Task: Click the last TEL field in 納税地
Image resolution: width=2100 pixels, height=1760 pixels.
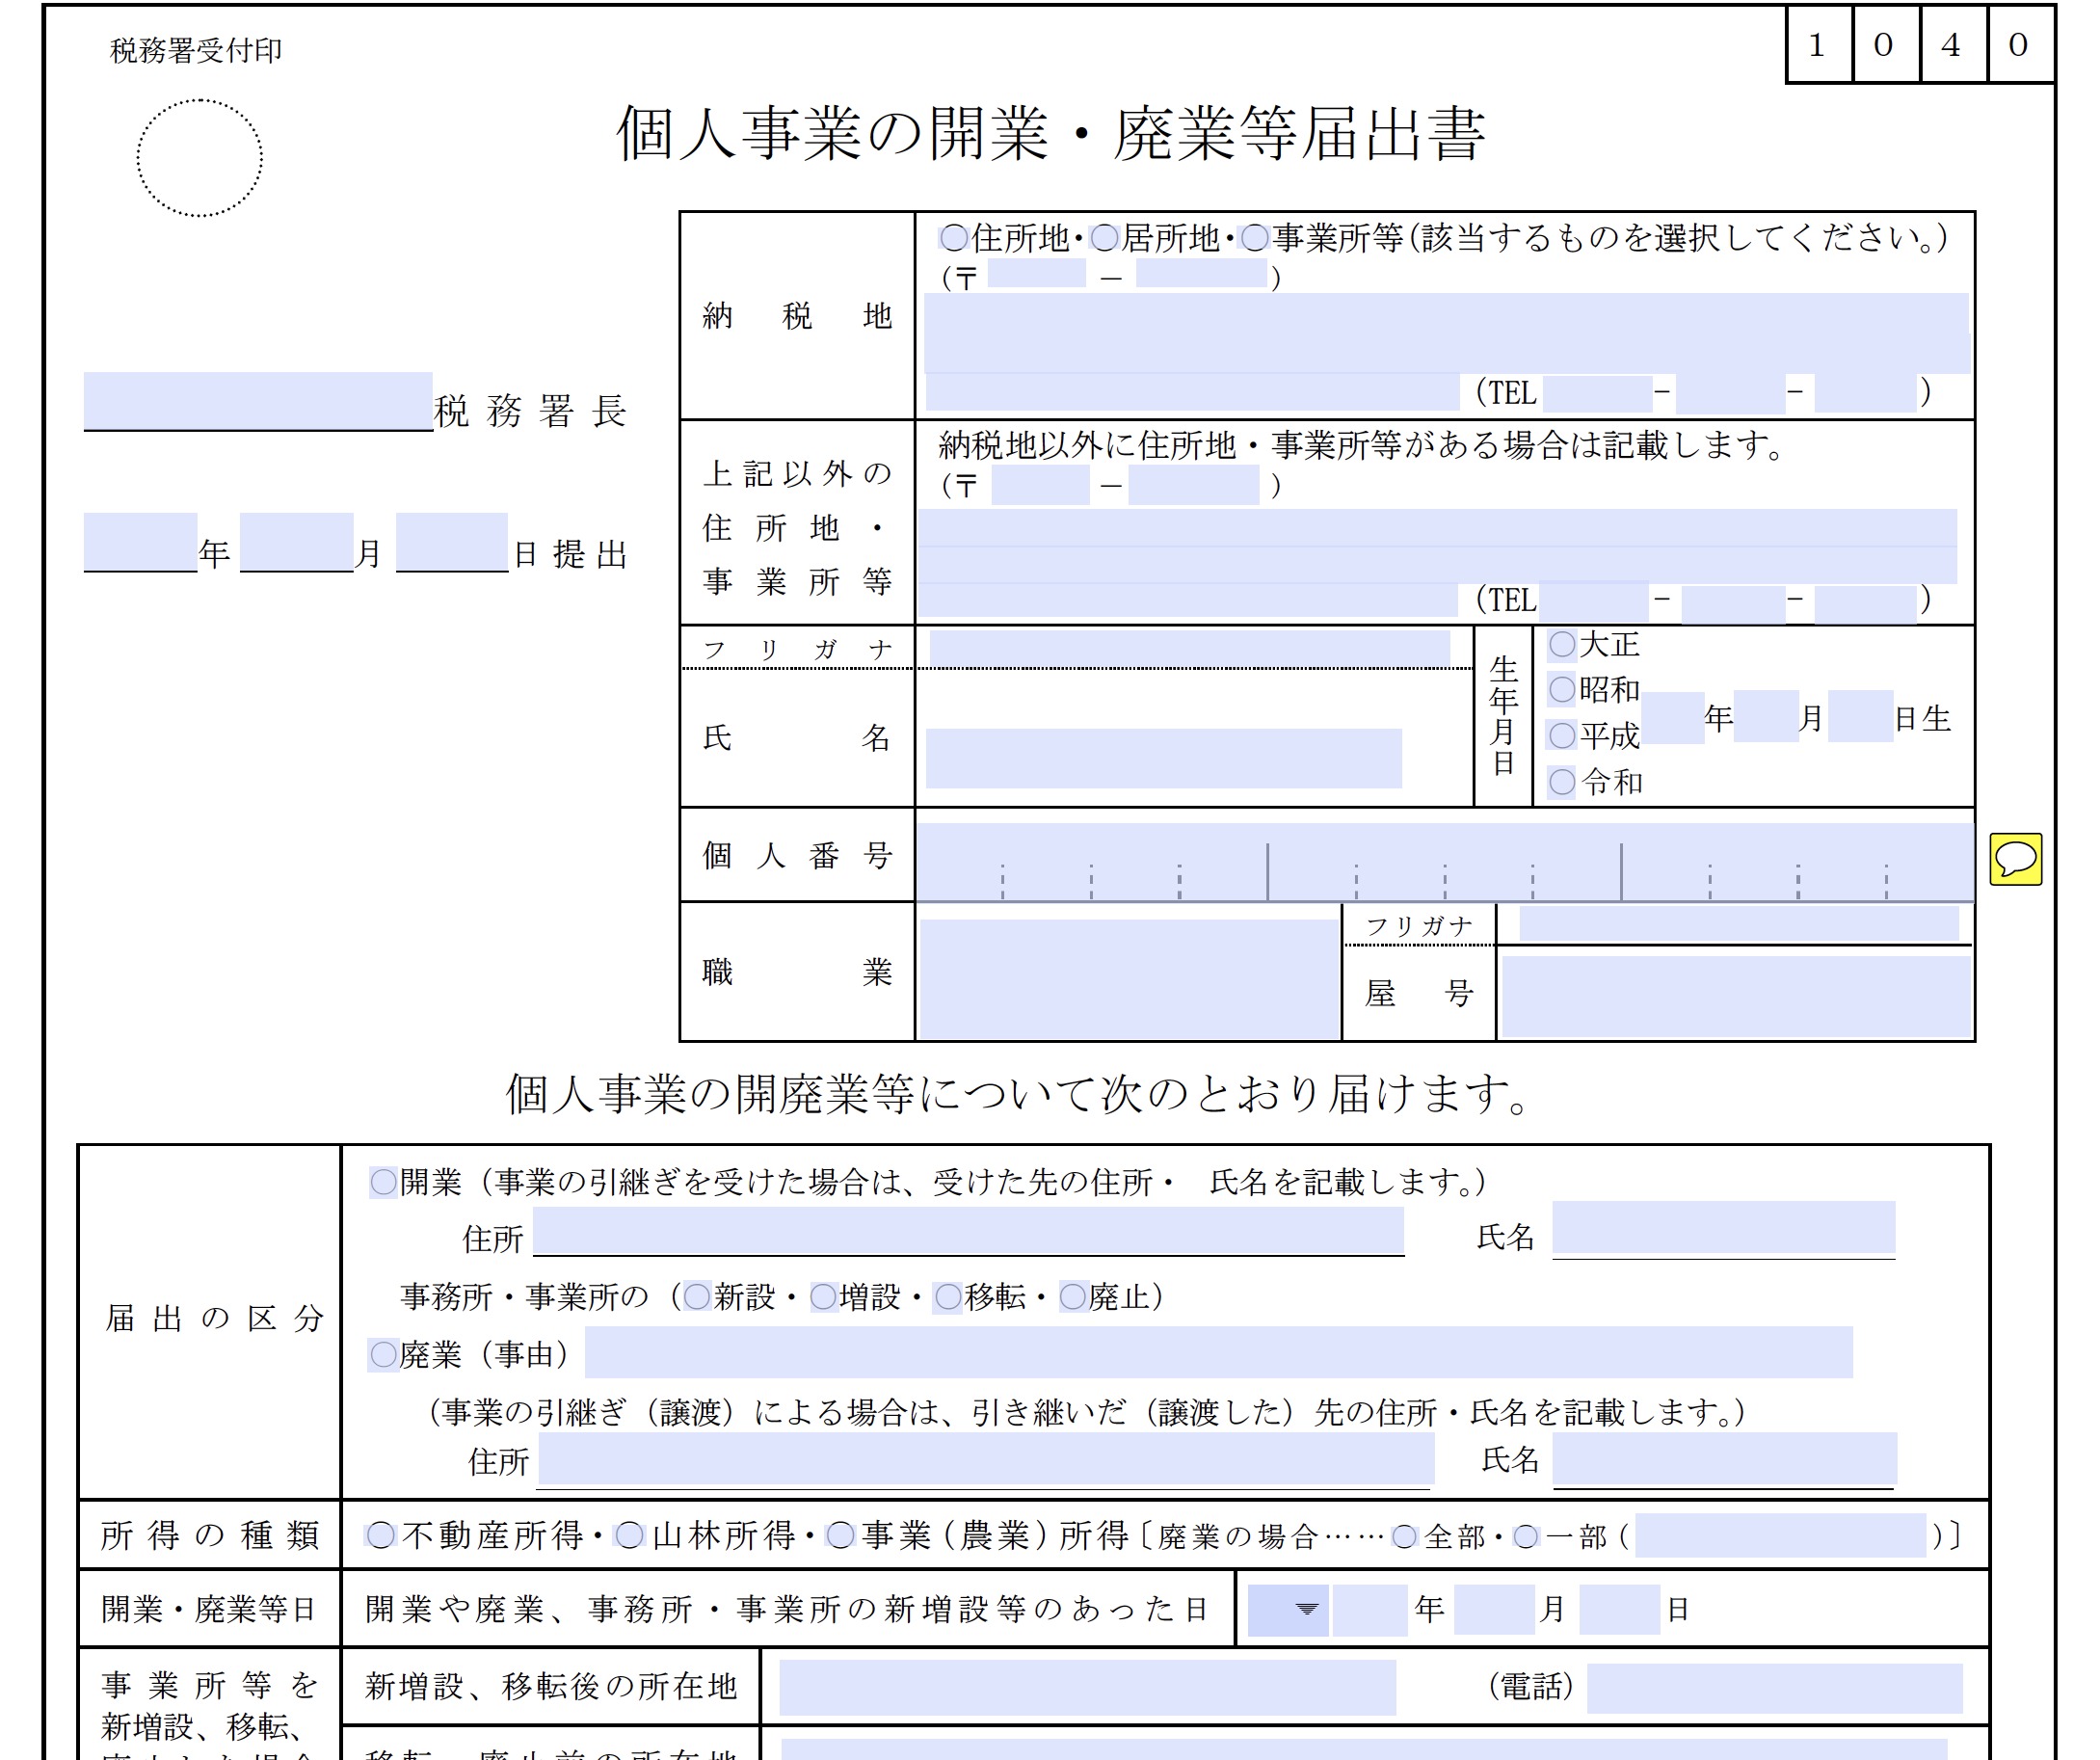Action: [x=1865, y=393]
